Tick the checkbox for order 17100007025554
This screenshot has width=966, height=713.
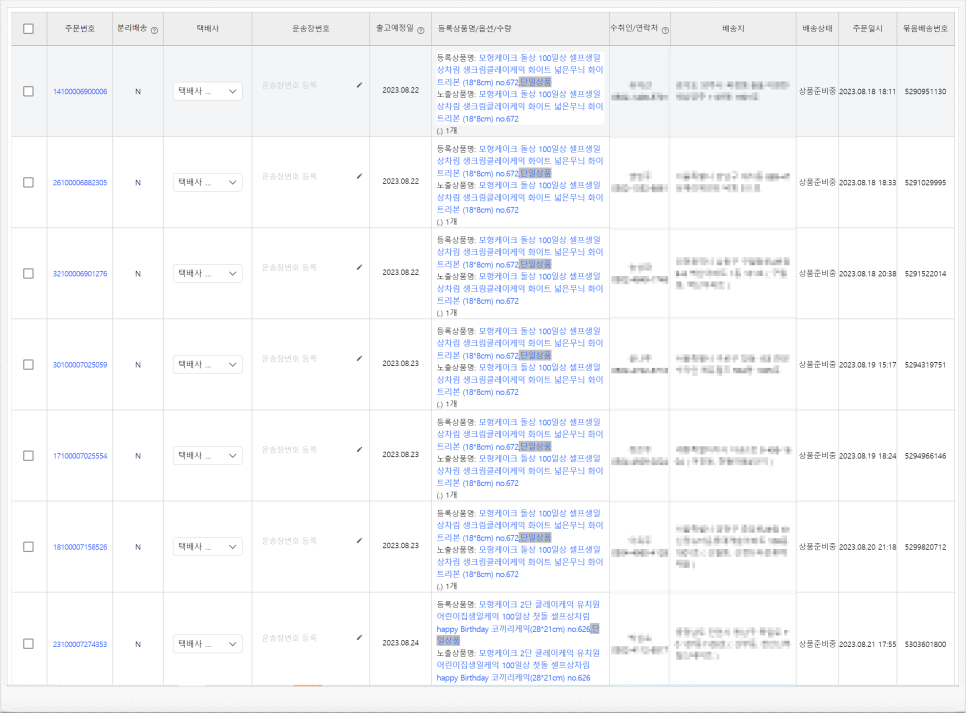28,456
